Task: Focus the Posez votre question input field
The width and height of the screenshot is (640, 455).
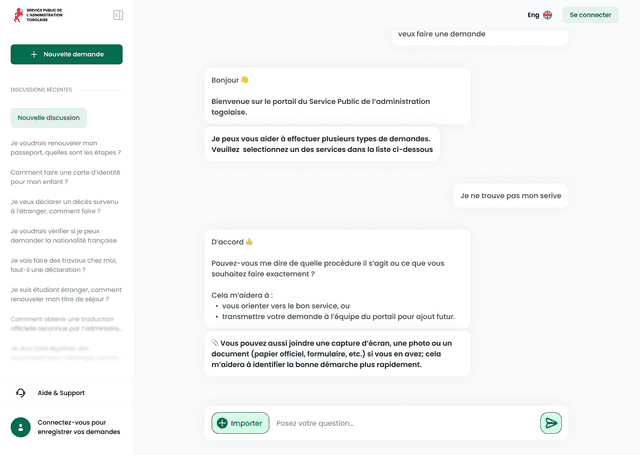Action: 404,423
